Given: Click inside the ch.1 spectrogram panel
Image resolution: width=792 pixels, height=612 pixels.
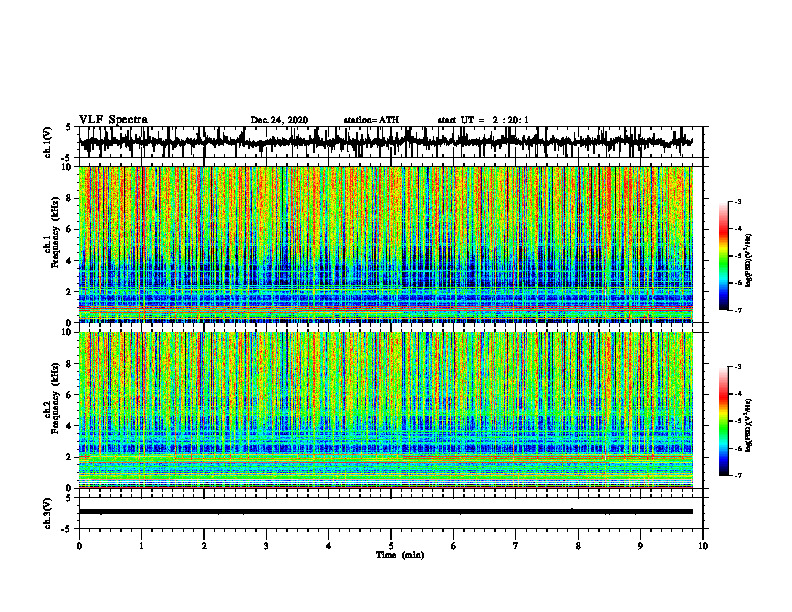Looking at the screenshot, I should 385,244.
